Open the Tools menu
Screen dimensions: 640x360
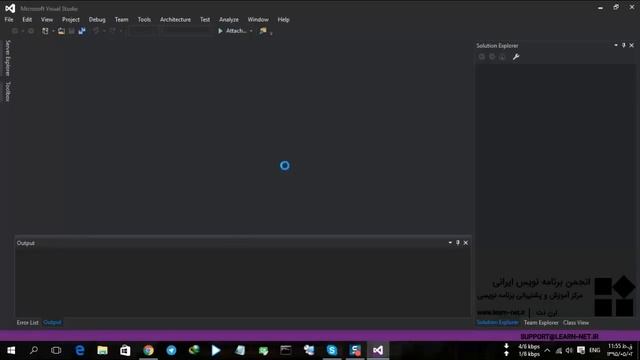tap(144, 20)
